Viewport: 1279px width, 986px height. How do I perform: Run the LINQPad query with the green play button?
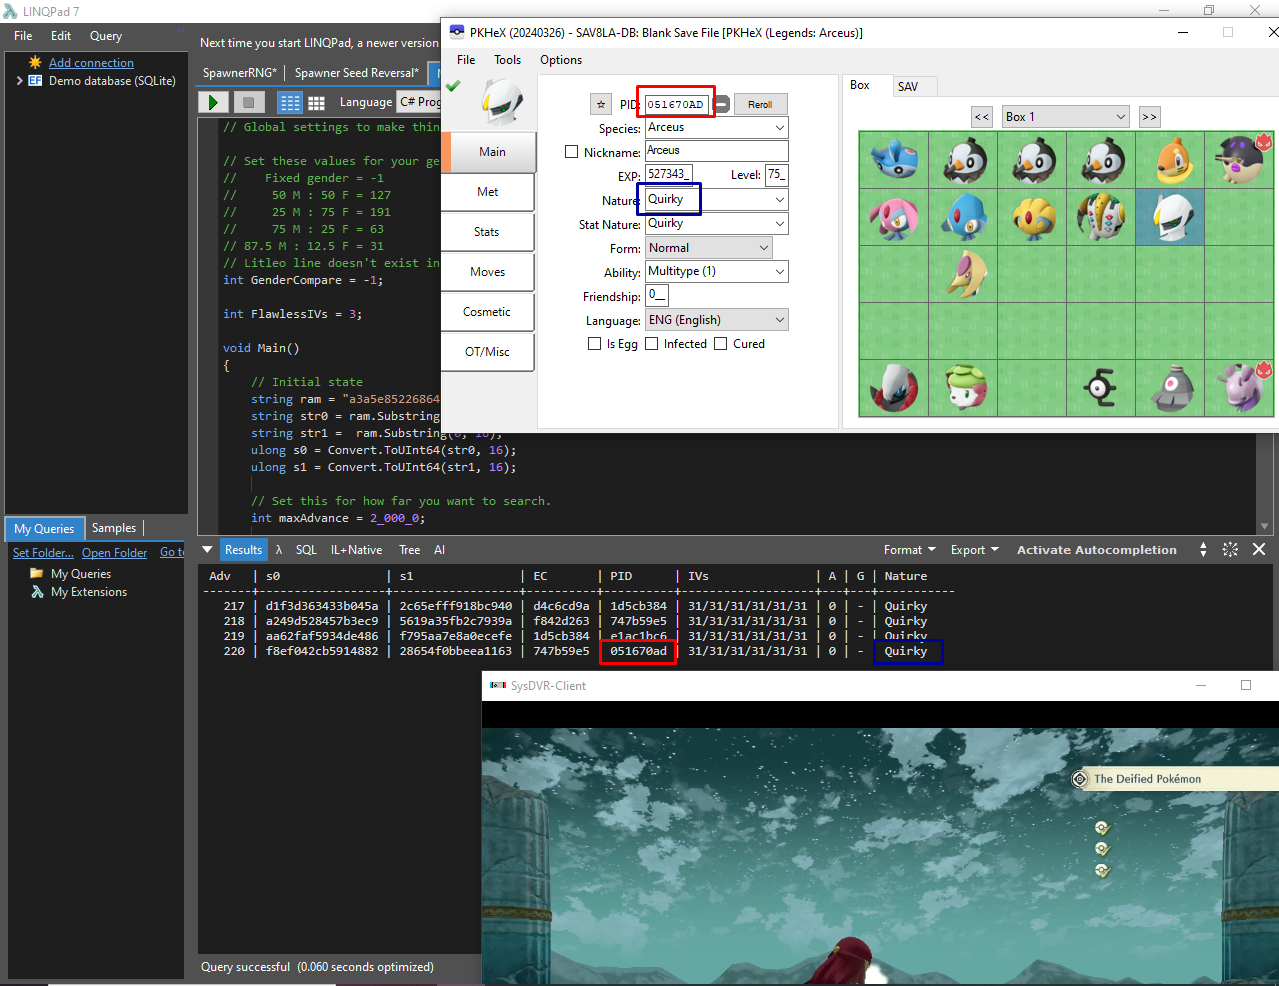click(x=213, y=102)
